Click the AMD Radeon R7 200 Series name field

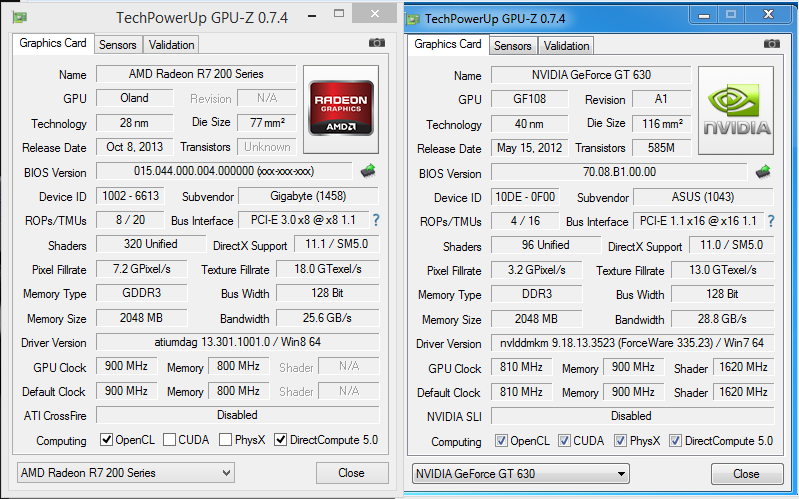pyautogui.click(x=196, y=74)
